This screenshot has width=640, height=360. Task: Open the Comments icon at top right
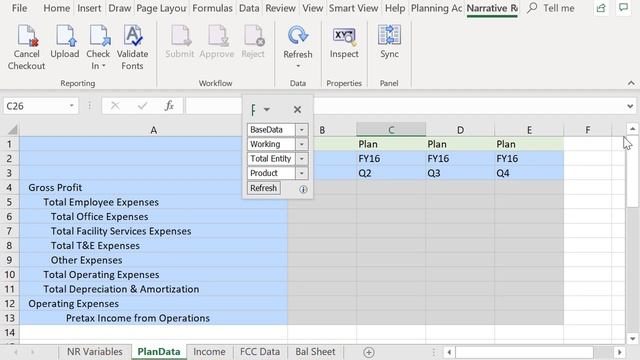pyautogui.click(x=623, y=7)
